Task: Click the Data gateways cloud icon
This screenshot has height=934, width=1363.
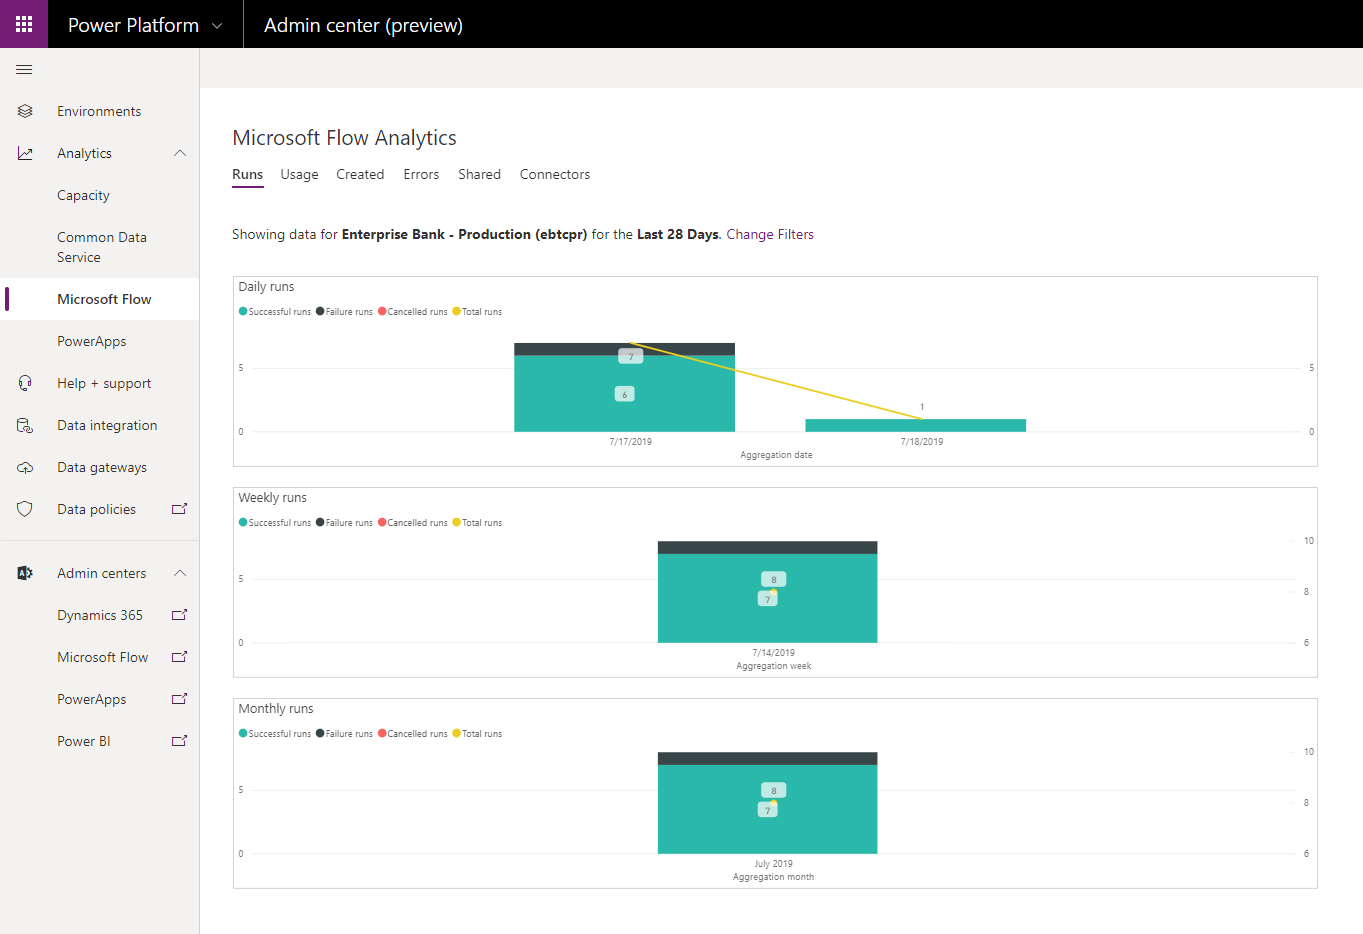Action: (x=25, y=467)
